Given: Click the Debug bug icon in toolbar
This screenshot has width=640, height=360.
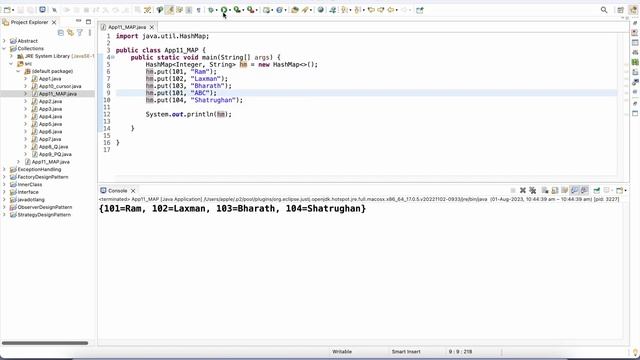Looking at the screenshot, I should (x=211, y=10).
